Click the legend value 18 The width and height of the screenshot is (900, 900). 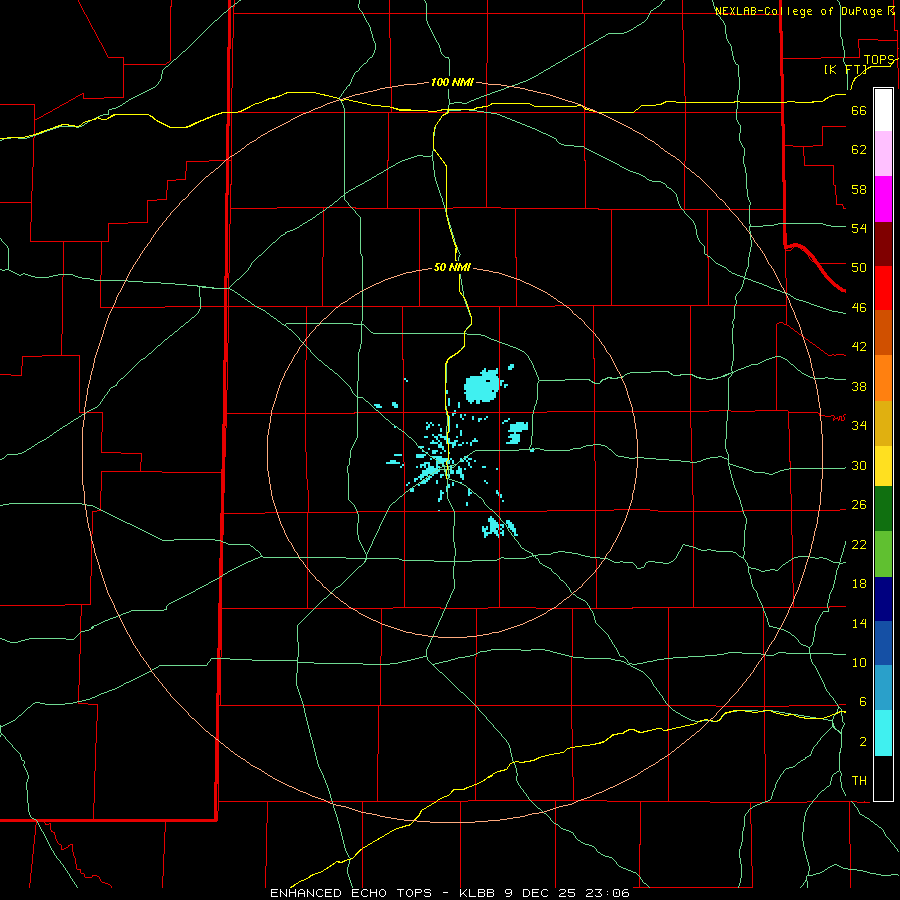click(859, 584)
